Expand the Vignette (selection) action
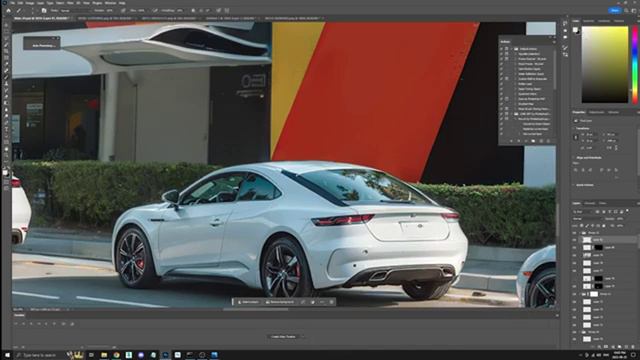 pos(516,54)
